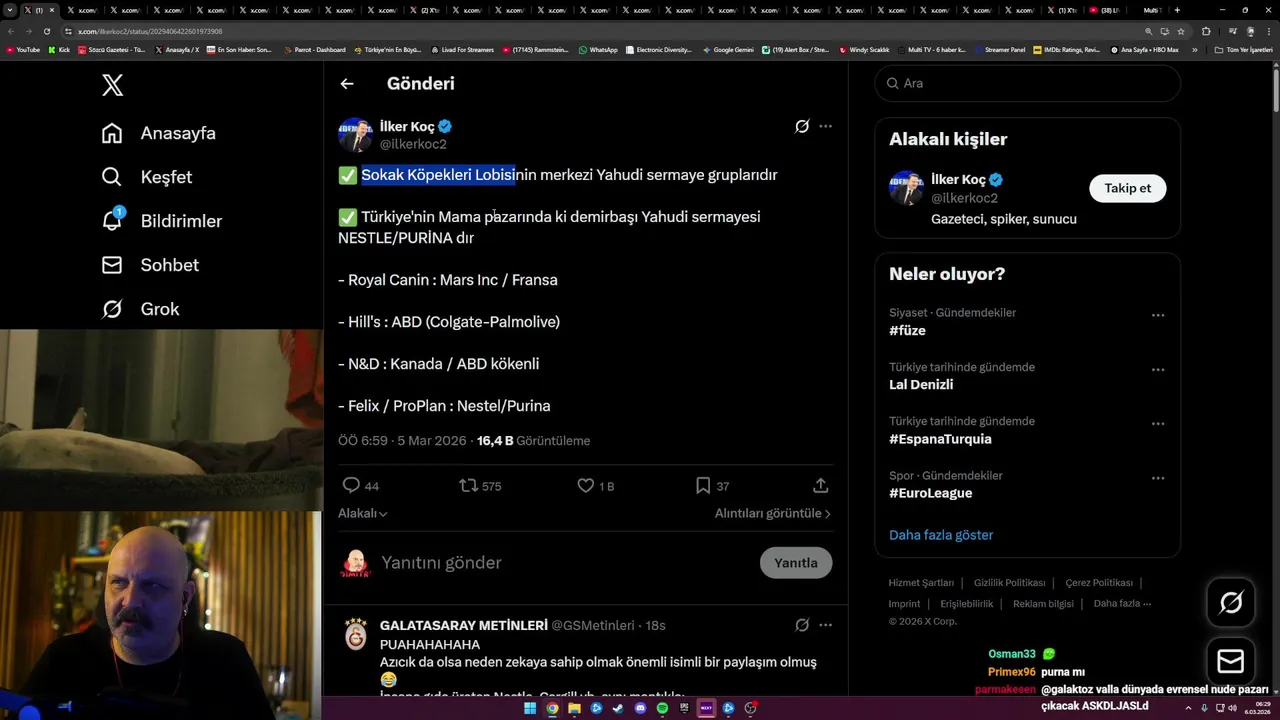Open Windows Start menu
This screenshot has height=720, width=1280.
530,708
